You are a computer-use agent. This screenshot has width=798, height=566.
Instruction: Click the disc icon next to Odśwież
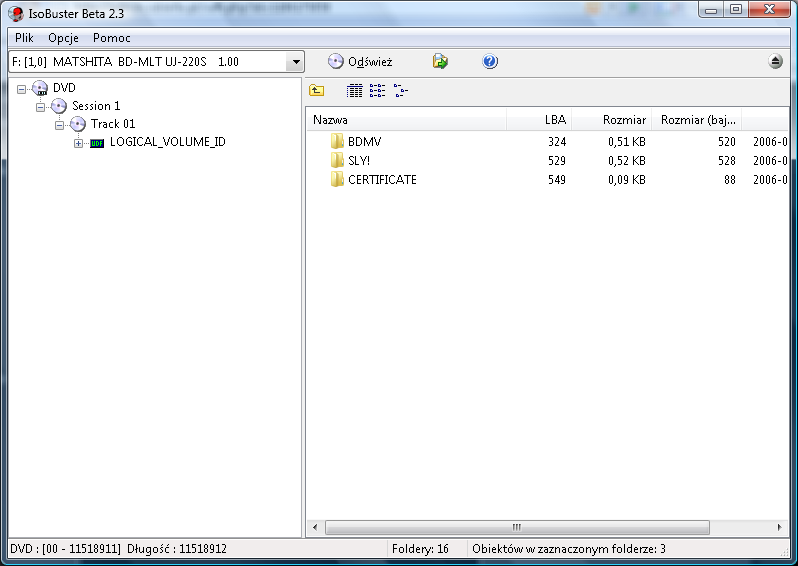(x=335, y=62)
